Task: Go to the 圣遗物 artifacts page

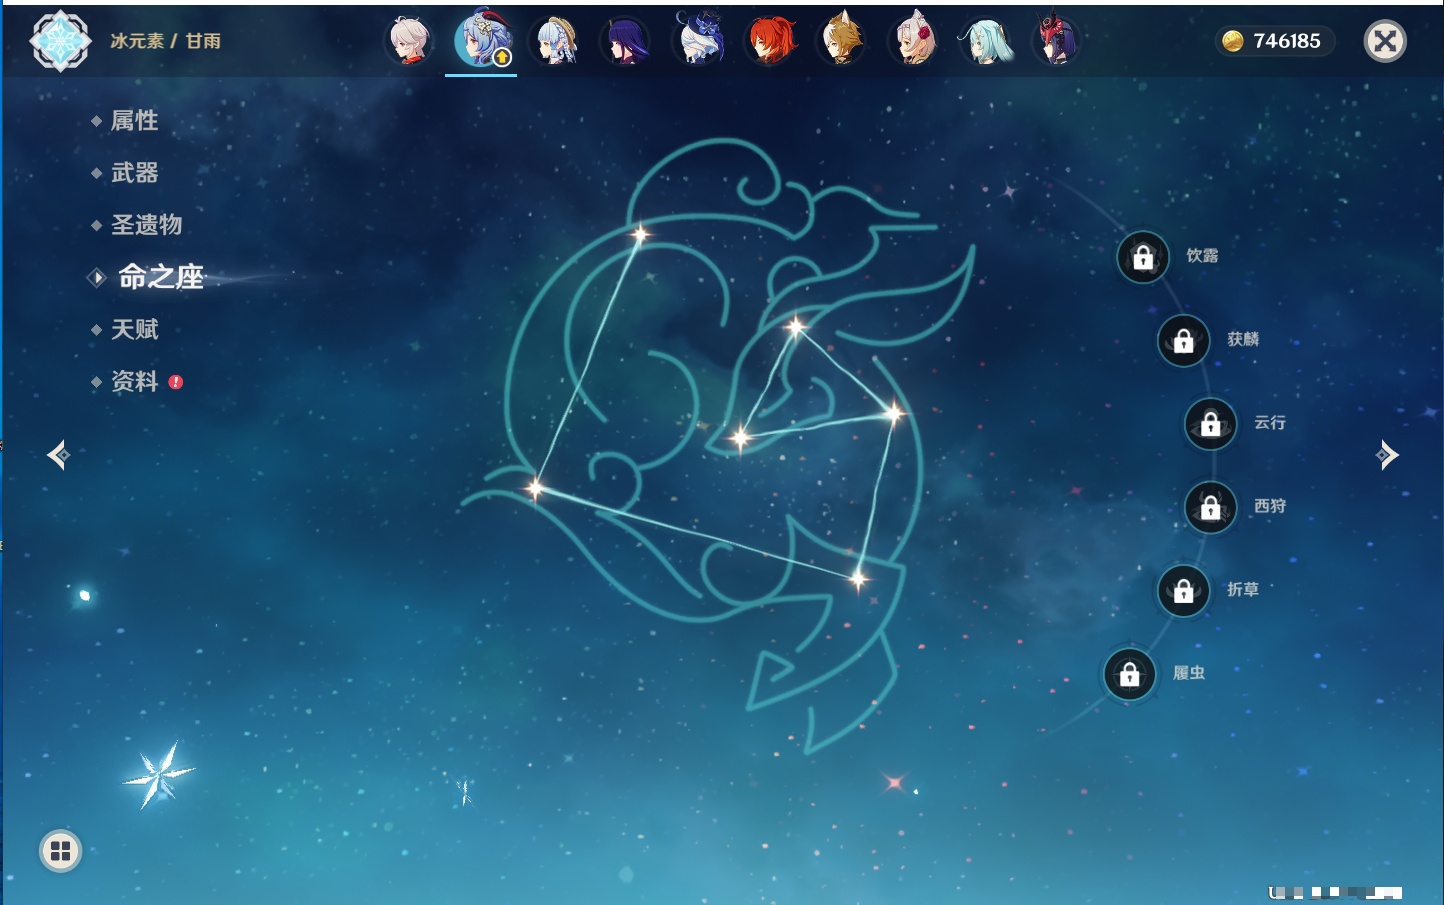Action: [x=146, y=225]
